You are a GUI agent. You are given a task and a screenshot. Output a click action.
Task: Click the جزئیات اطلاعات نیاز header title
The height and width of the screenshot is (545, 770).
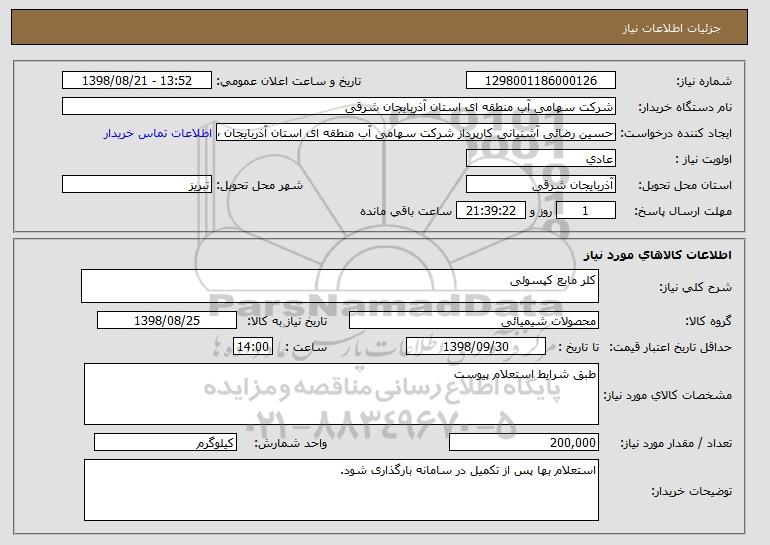point(671,28)
